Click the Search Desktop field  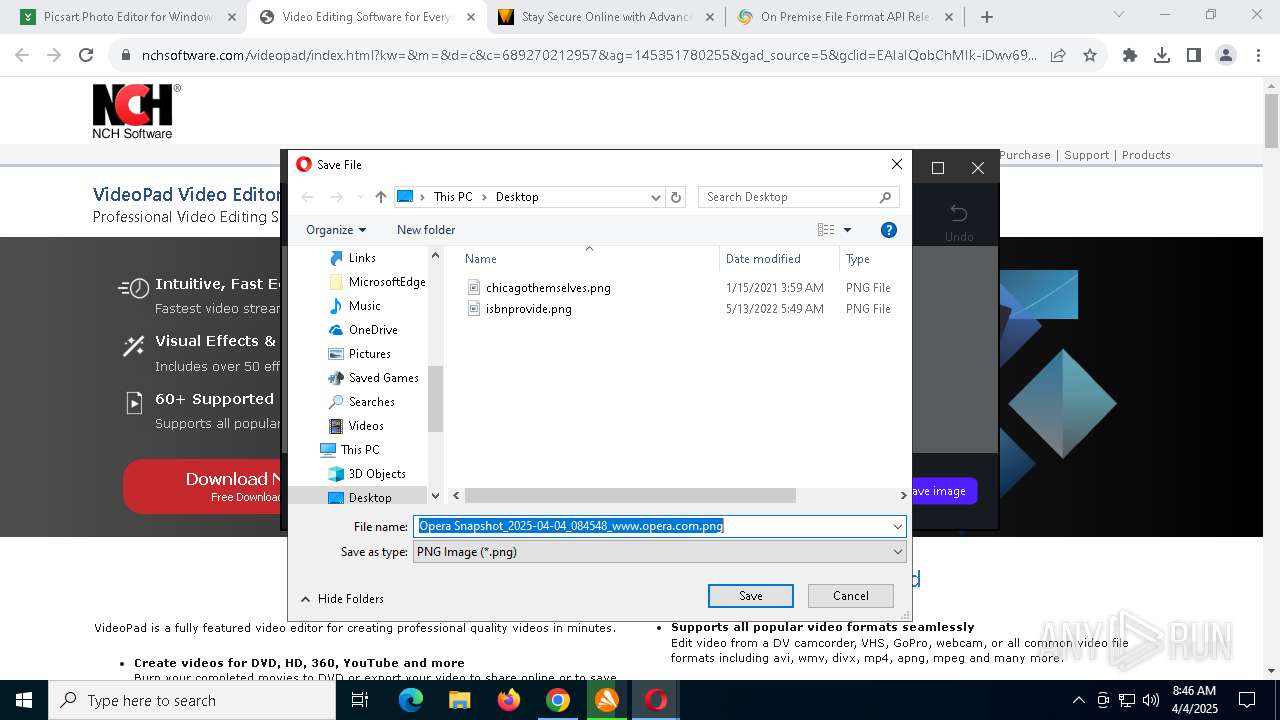[799, 197]
